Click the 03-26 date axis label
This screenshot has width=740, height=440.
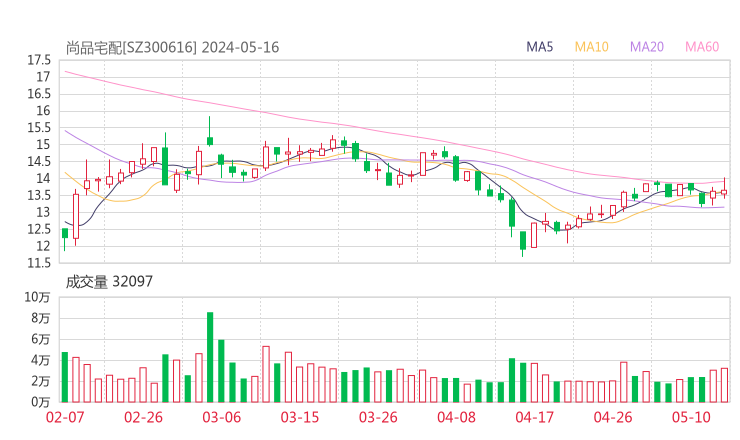[378, 417]
